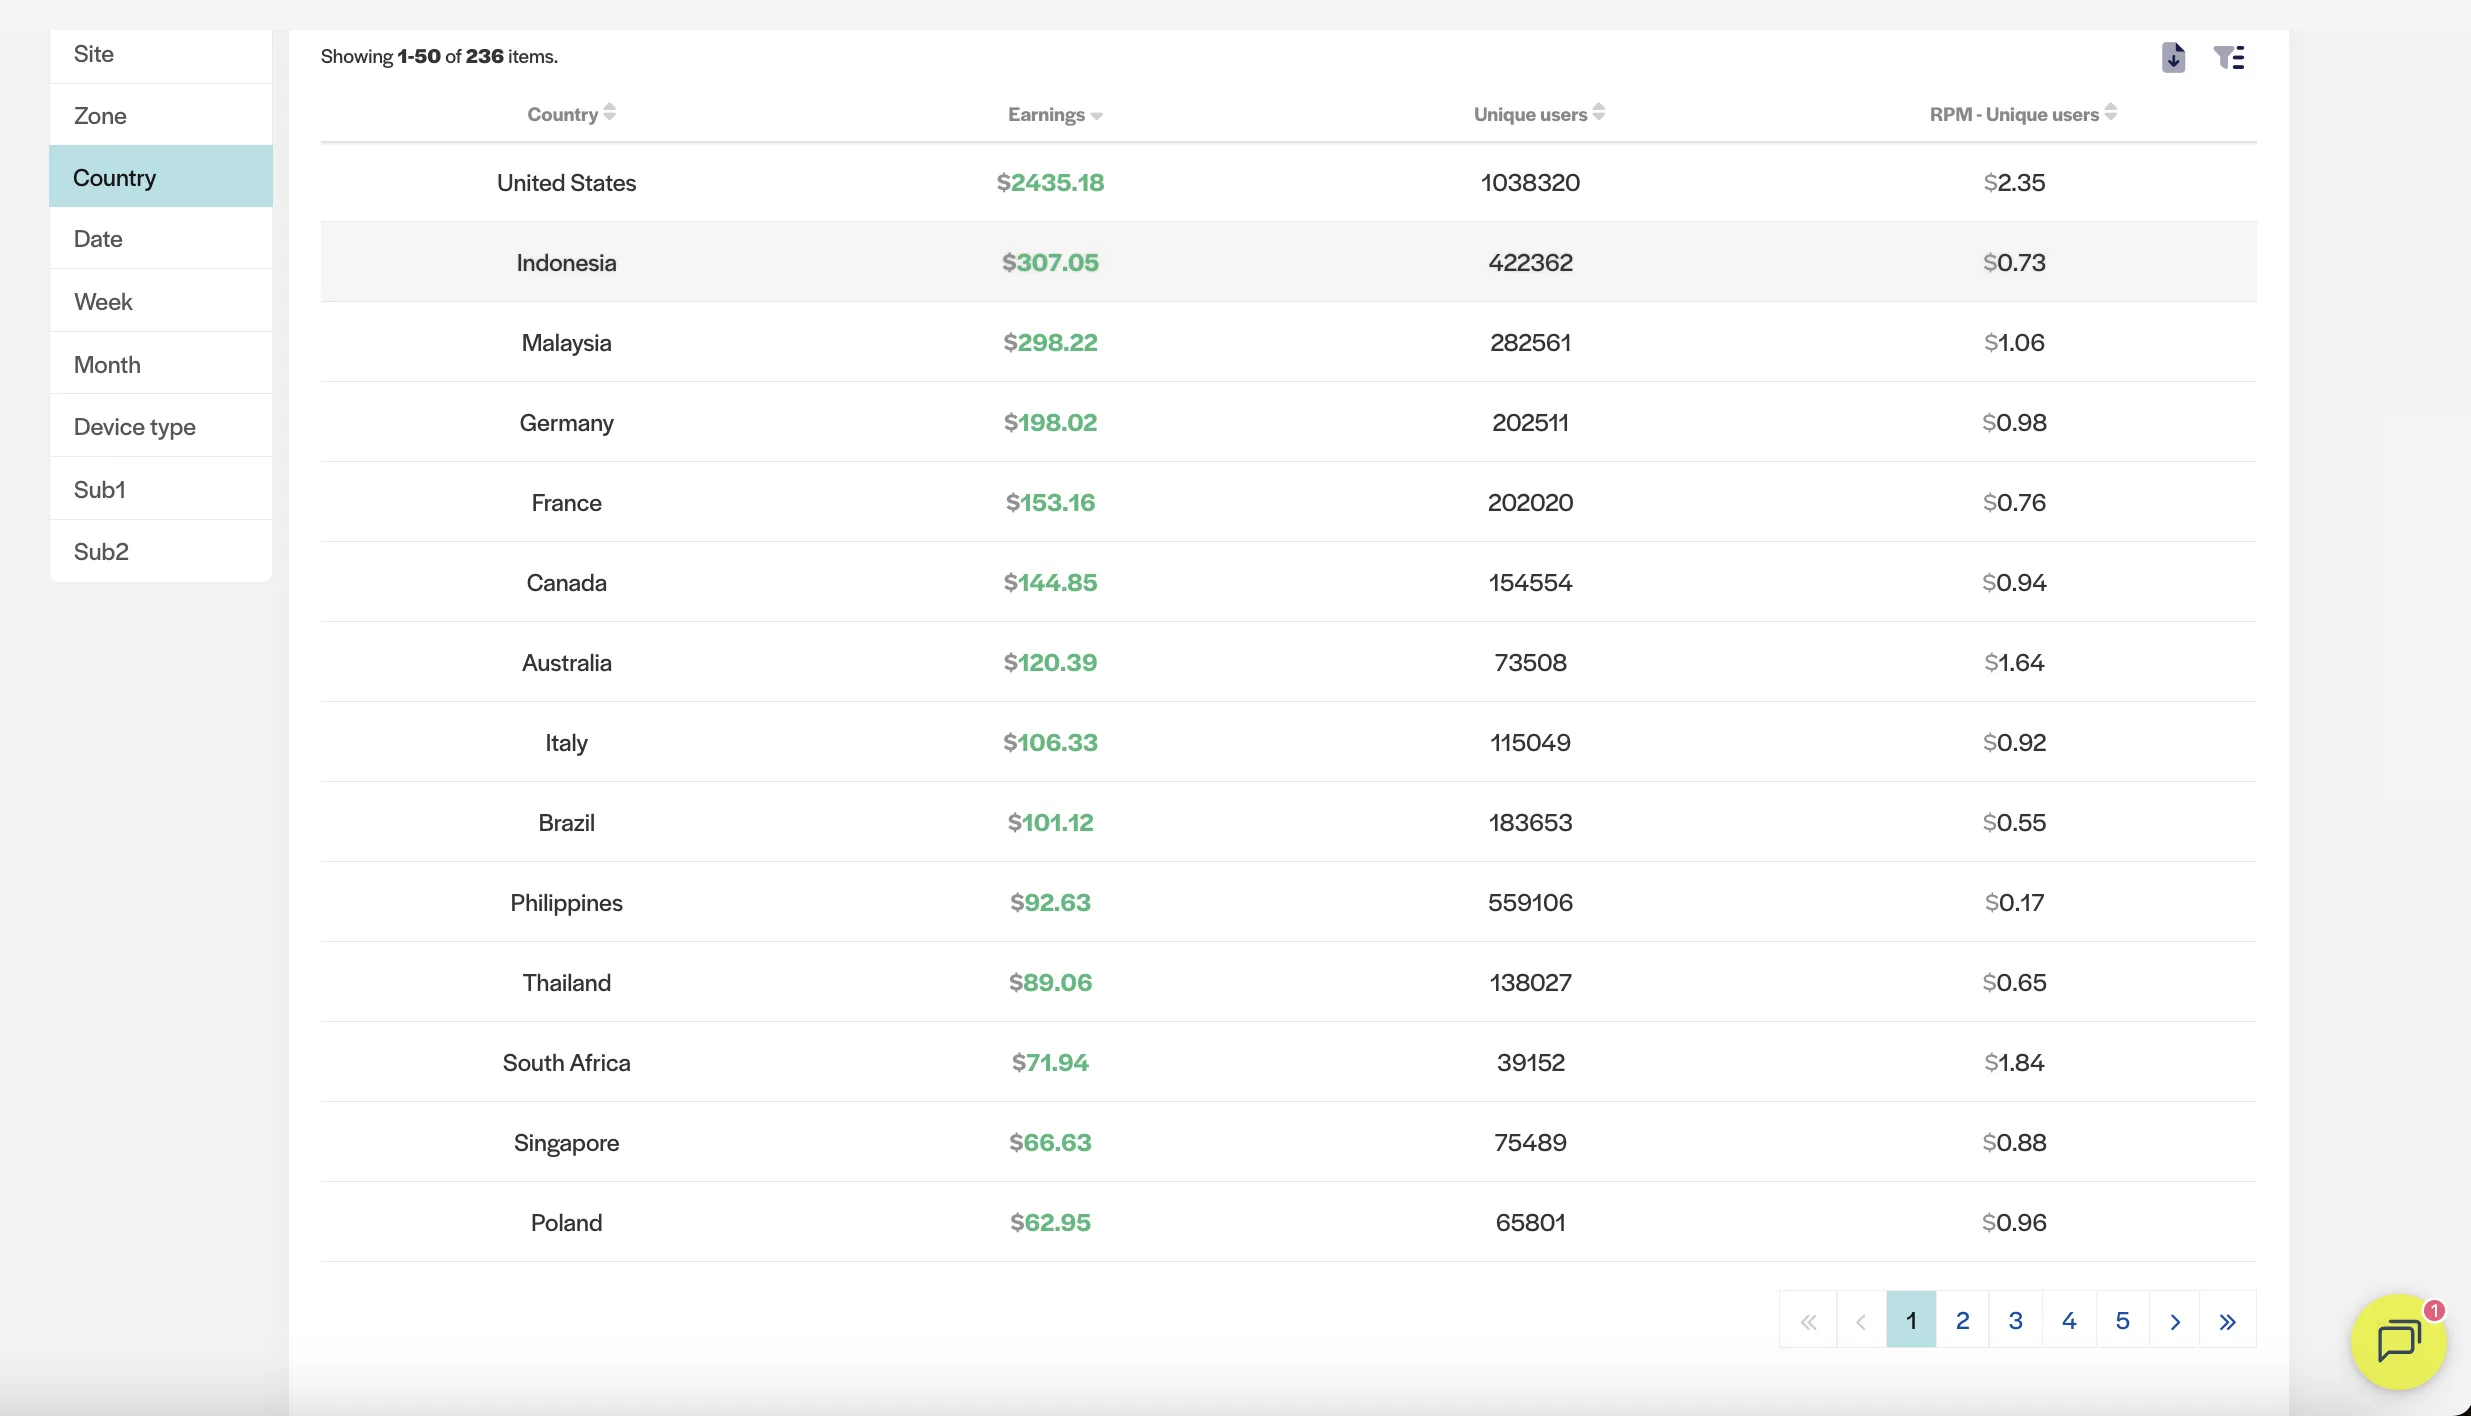Open the chat support bubble
The image size is (2471, 1416).
2397,1341
